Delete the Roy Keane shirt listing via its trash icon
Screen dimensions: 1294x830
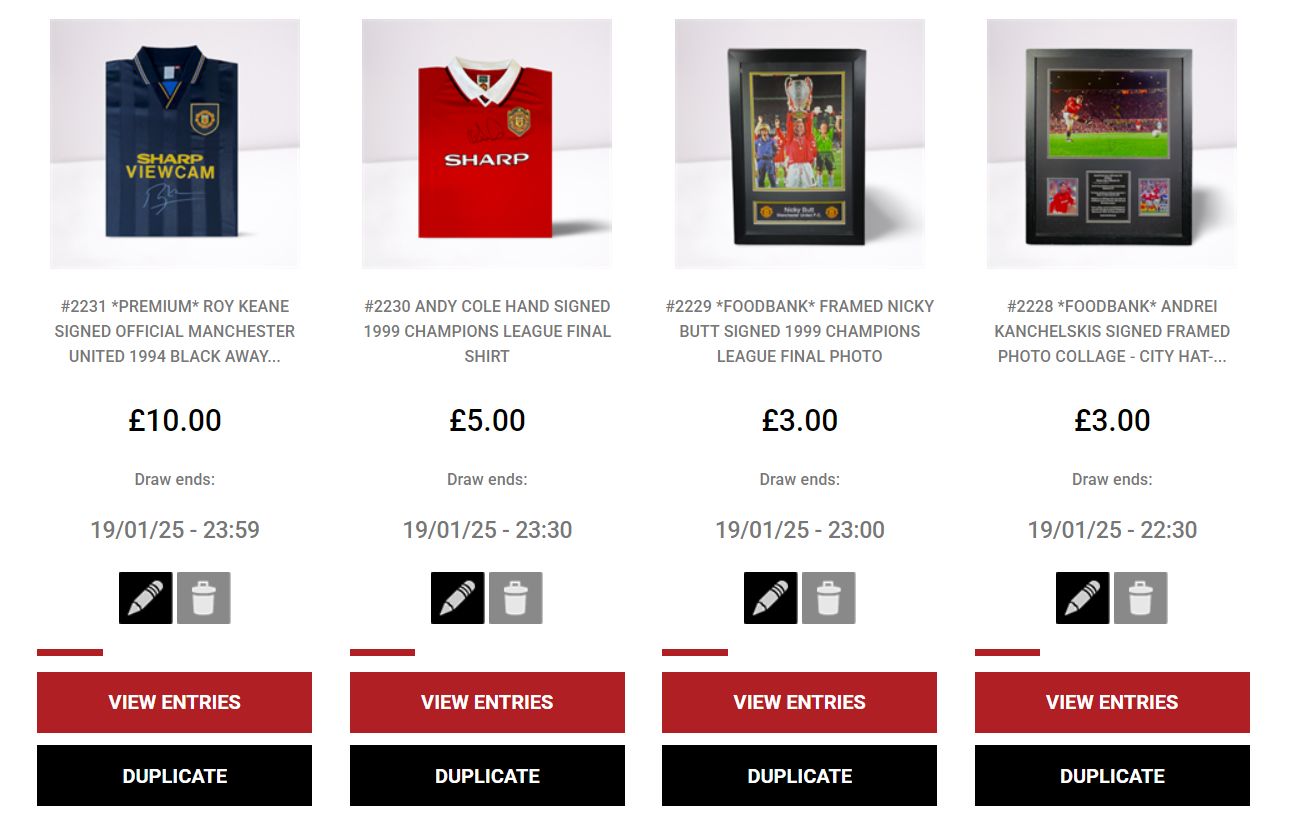204,598
